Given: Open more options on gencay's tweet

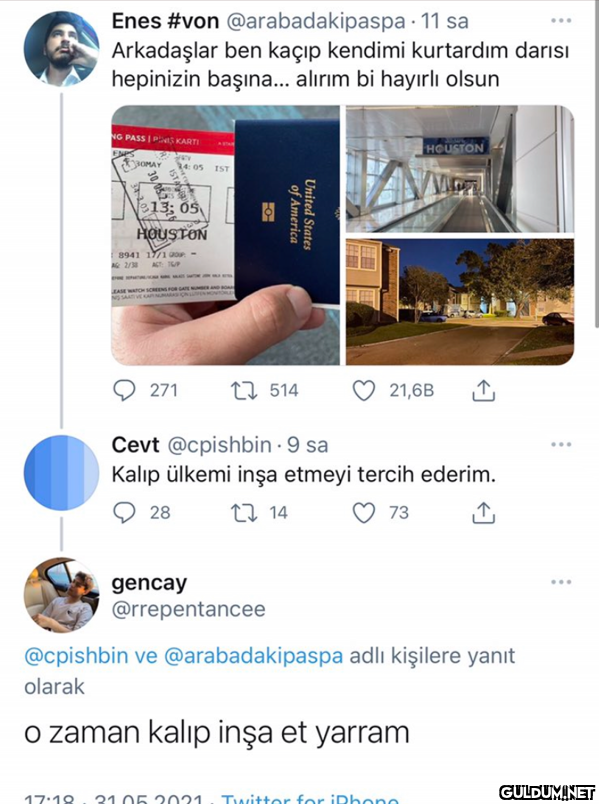Looking at the screenshot, I should tap(561, 582).
